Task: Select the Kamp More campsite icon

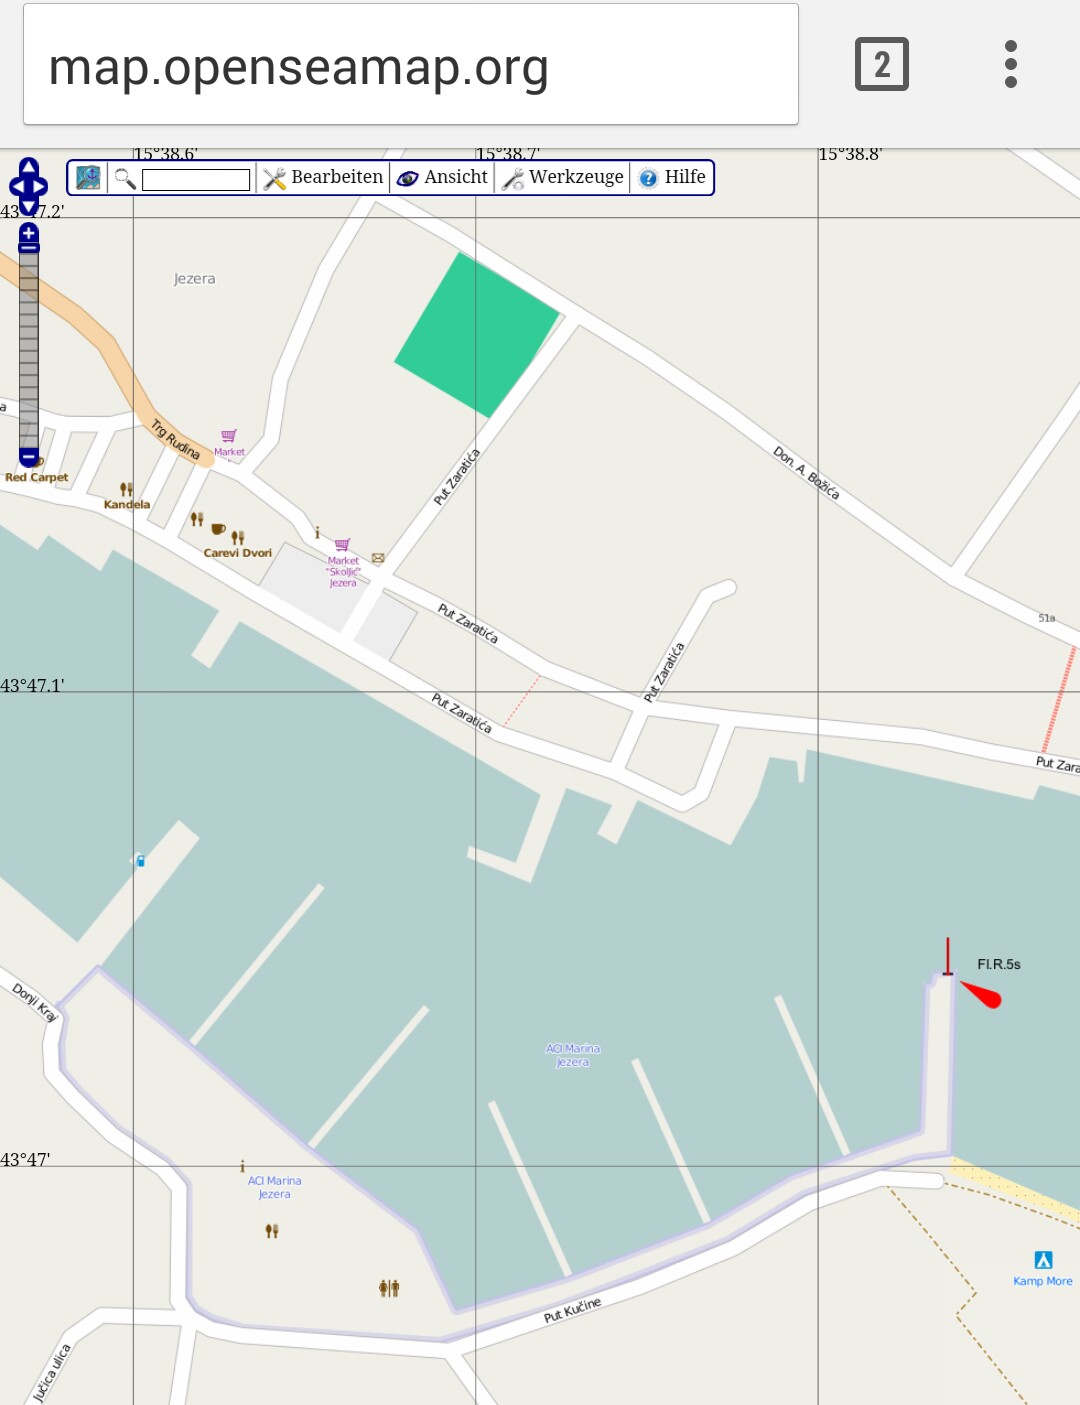Action: (x=1043, y=1260)
